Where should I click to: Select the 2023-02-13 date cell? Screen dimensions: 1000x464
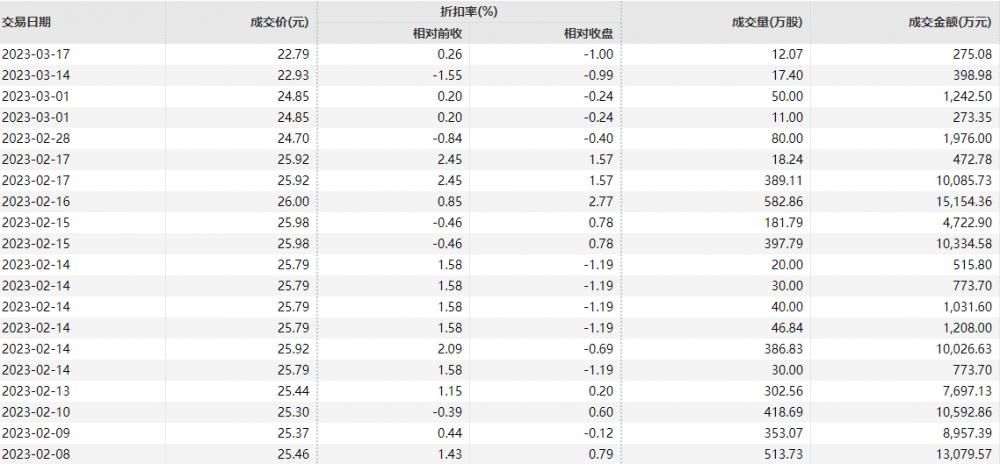[x=36, y=391]
